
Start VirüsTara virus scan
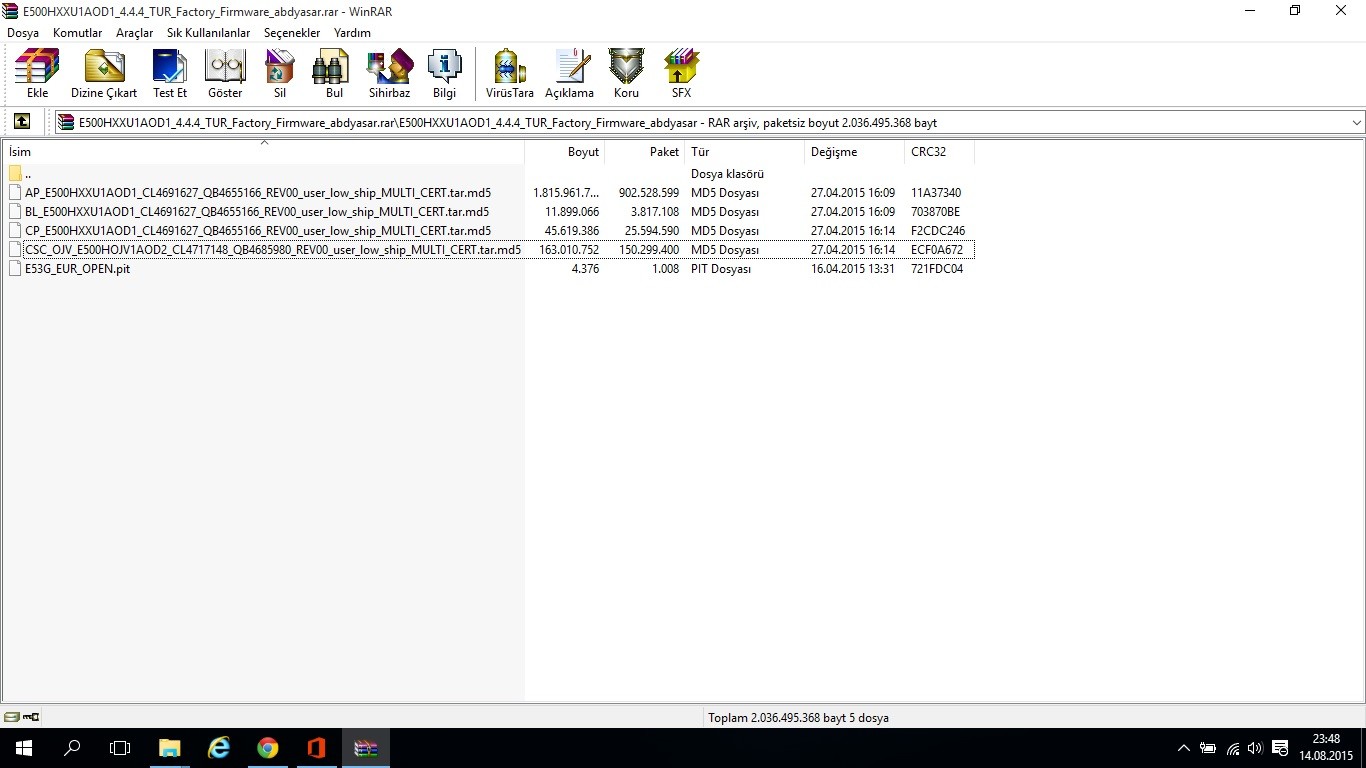510,74
